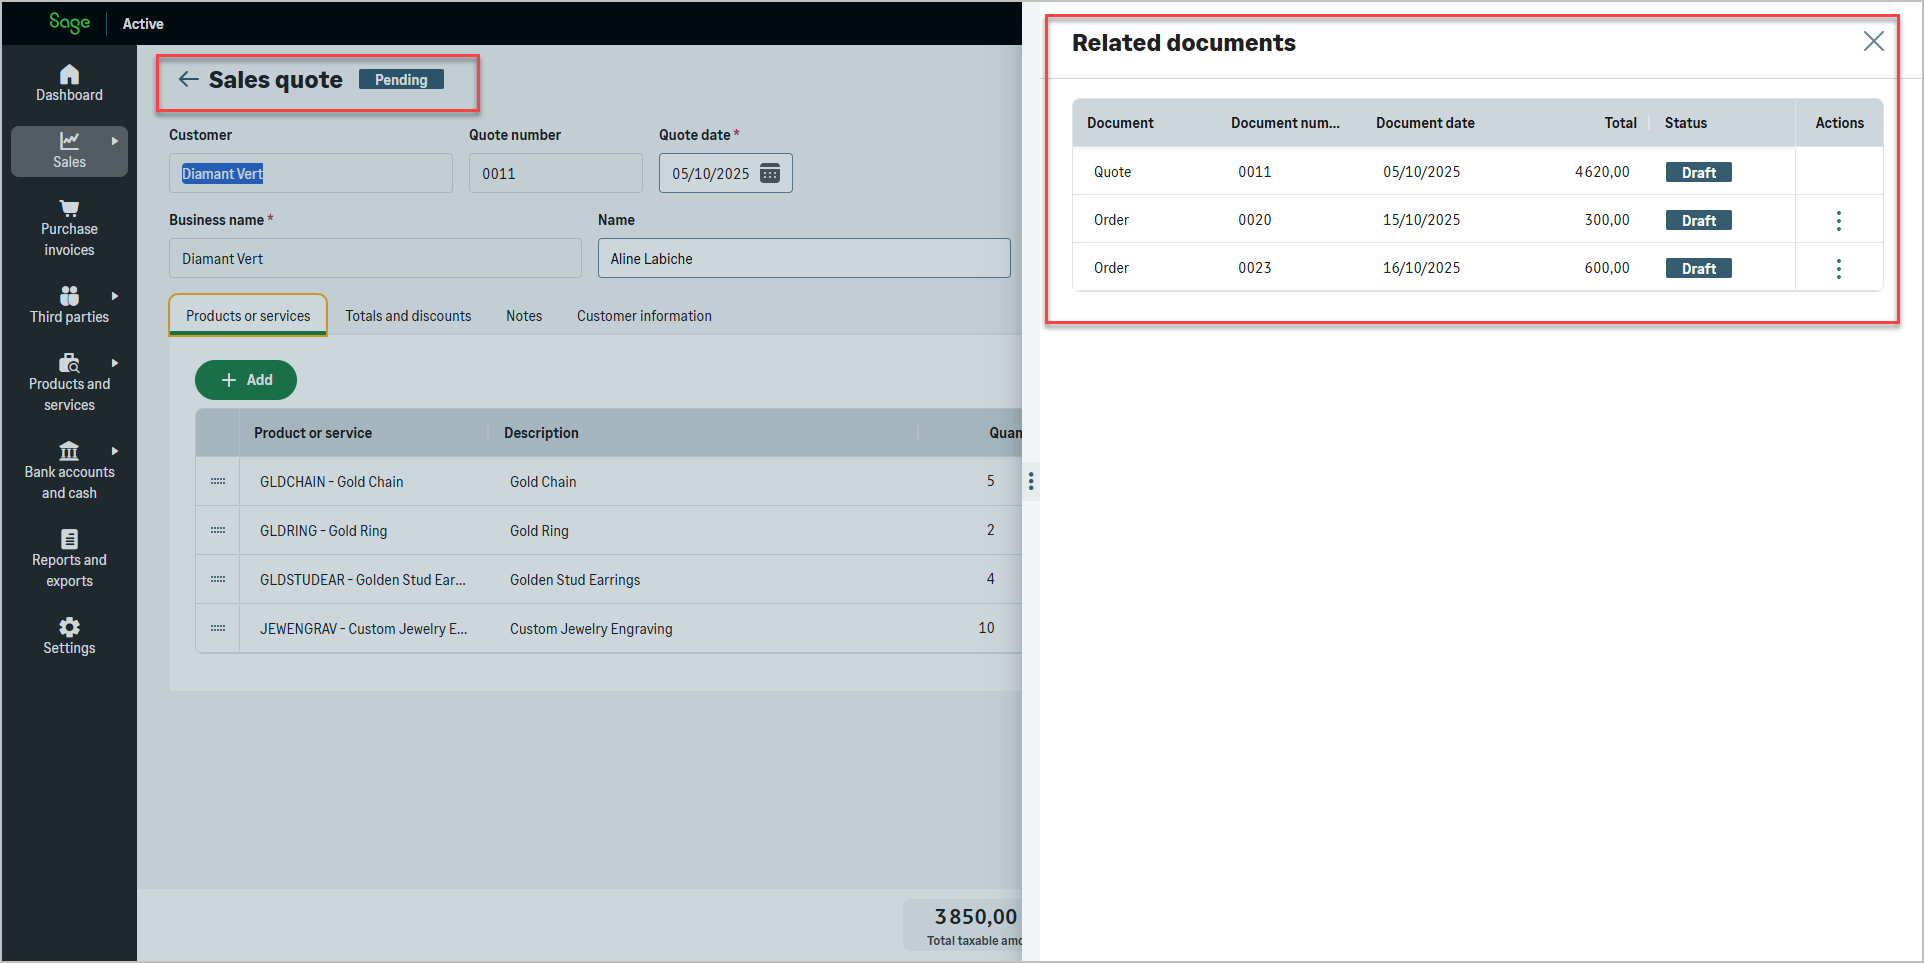This screenshot has height=963, width=1924.
Task: Grab the drag handle for GLDCHAIN row
Action: click(218, 482)
